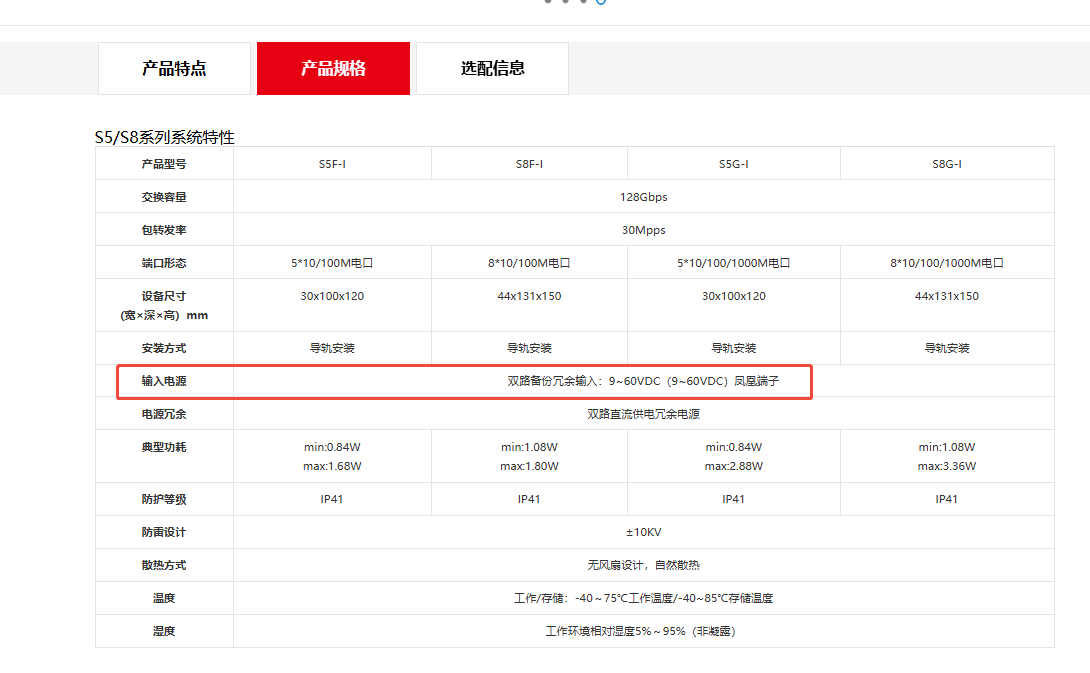Click the max:1.68W power value
1090x673 pixels.
[x=332, y=467]
